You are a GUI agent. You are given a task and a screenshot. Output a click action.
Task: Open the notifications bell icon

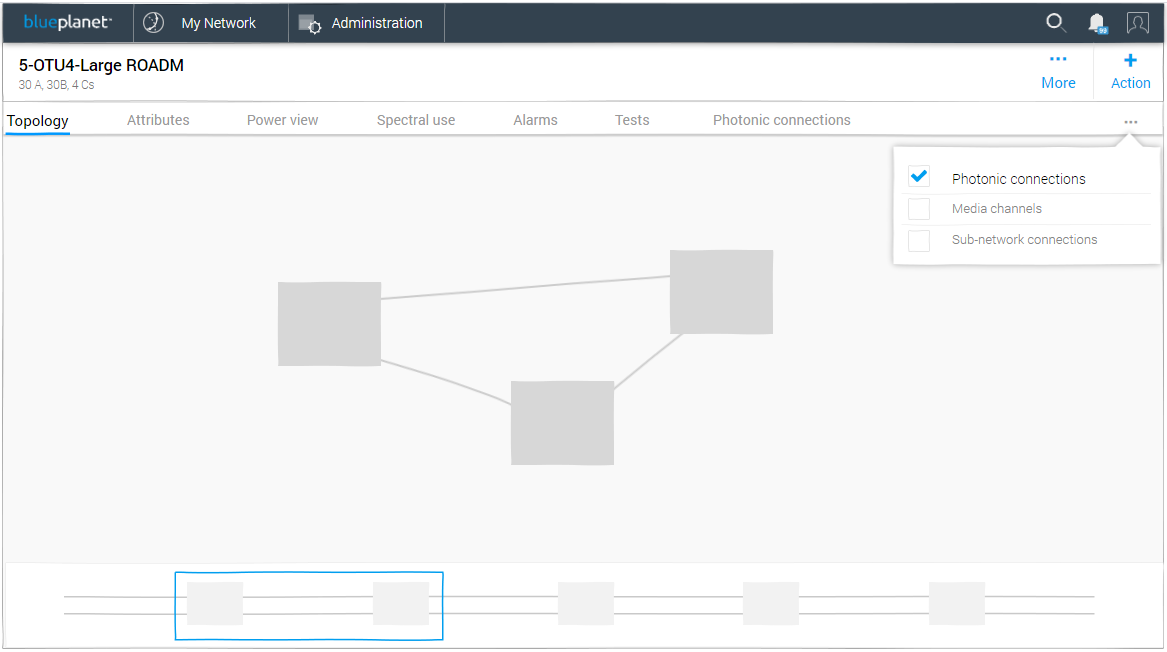click(1097, 23)
